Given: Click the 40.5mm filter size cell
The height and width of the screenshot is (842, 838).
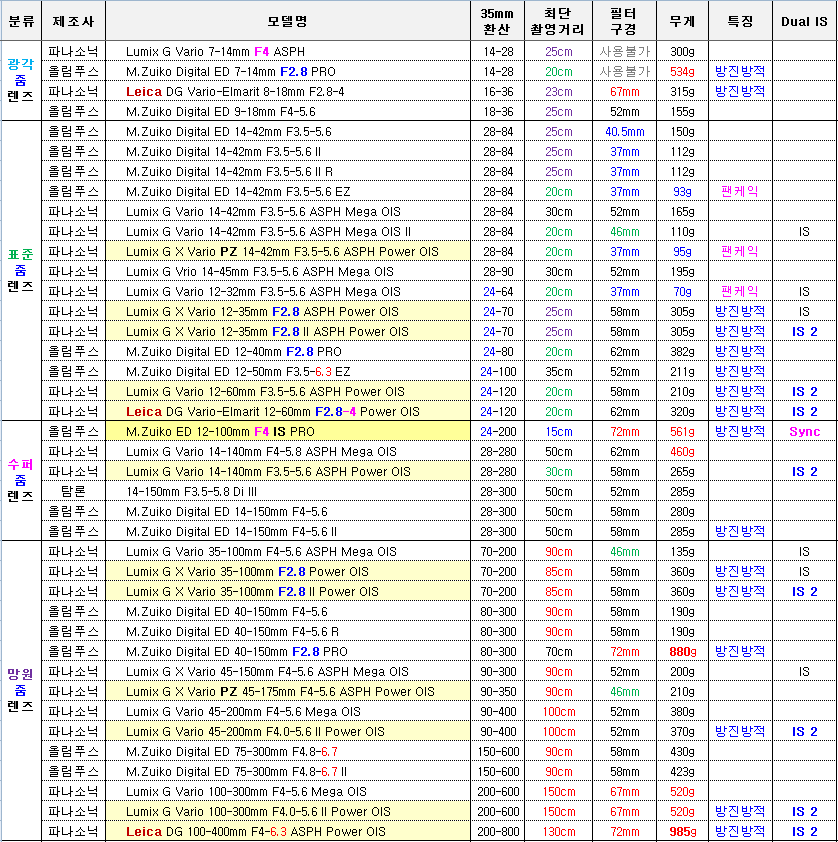Looking at the screenshot, I should click(x=625, y=132).
